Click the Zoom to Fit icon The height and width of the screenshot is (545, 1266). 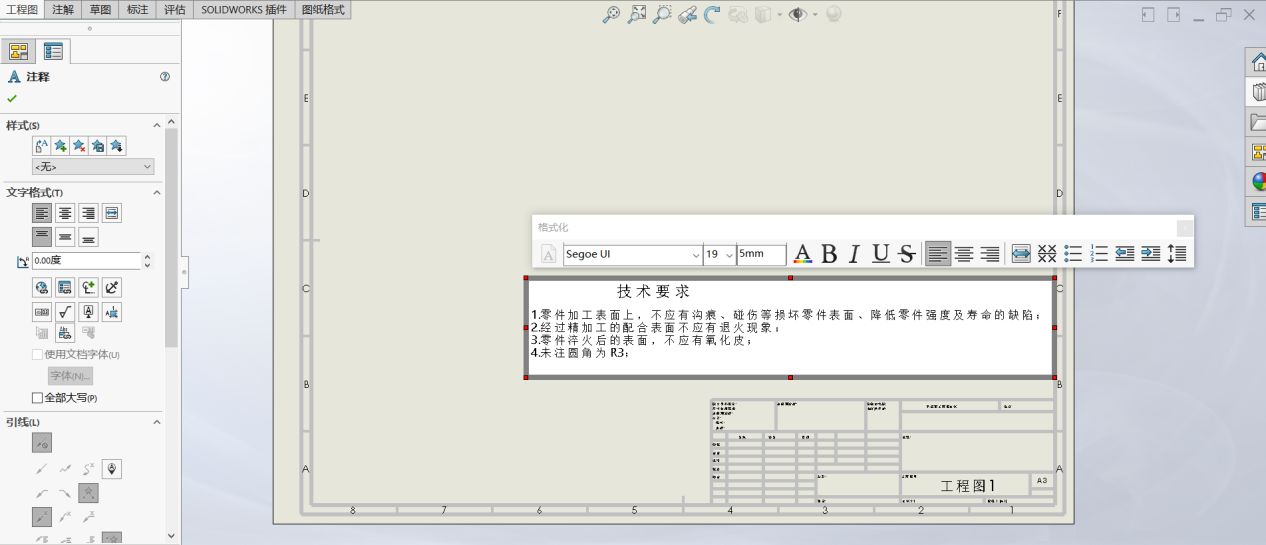coord(612,14)
